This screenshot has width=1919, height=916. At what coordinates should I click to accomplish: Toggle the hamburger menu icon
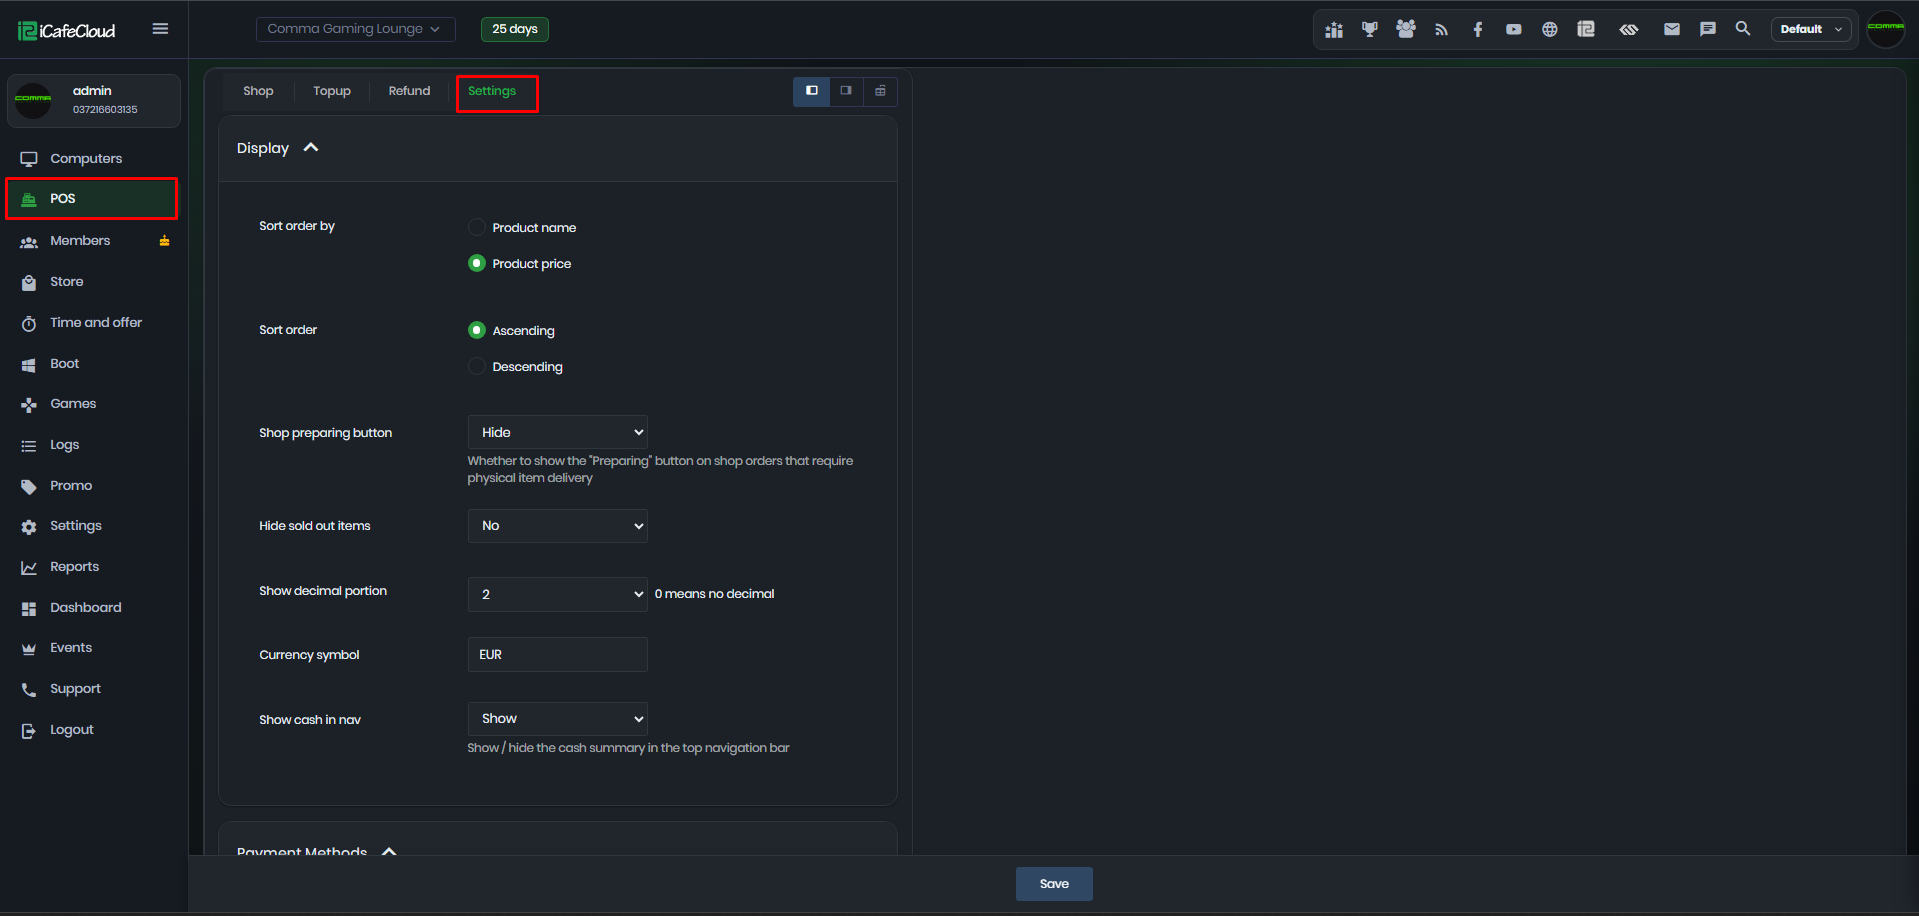pyautogui.click(x=160, y=28)
